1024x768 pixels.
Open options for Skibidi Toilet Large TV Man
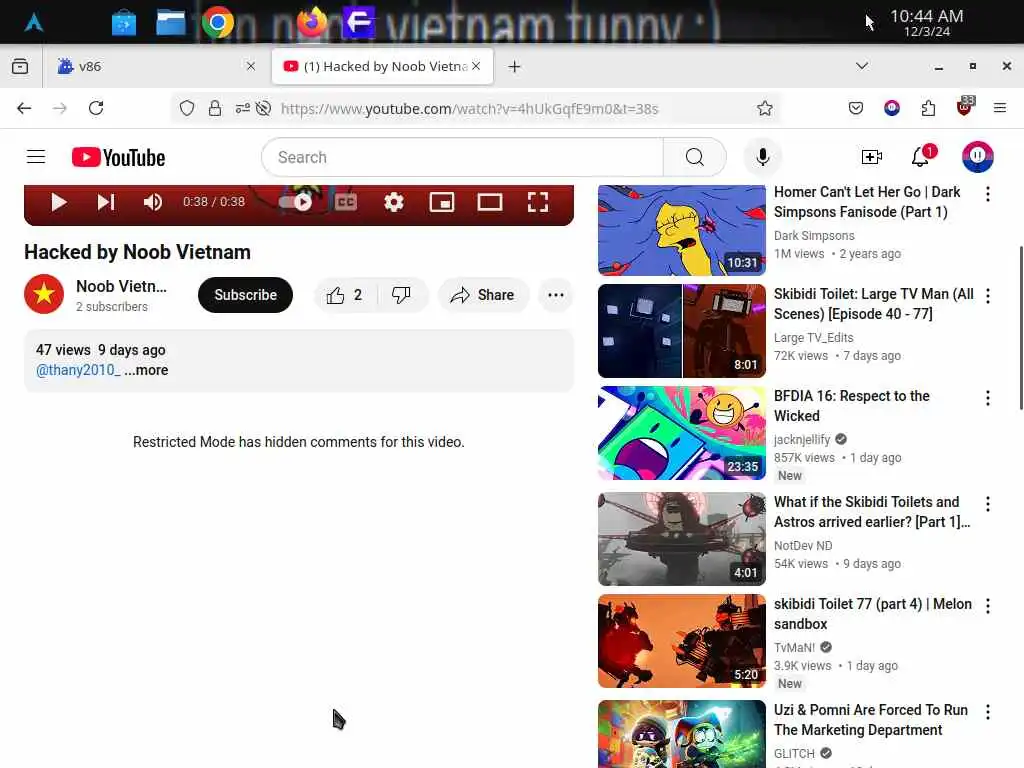coord(987,296)
